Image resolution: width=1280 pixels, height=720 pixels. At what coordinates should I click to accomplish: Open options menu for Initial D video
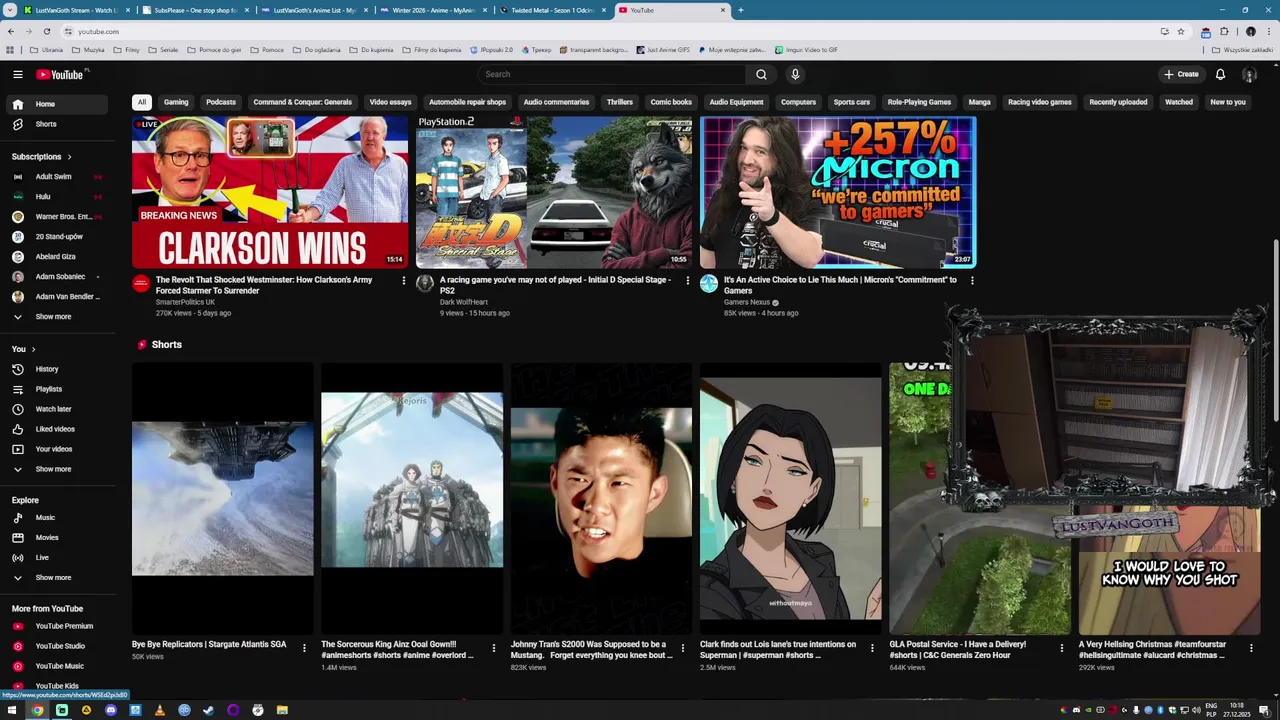point(687,281)
